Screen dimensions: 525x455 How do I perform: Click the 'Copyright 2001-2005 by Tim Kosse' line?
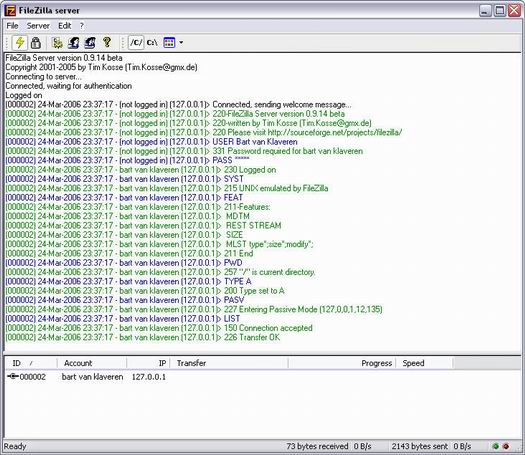pyautogui.click(x=101, y=67)
